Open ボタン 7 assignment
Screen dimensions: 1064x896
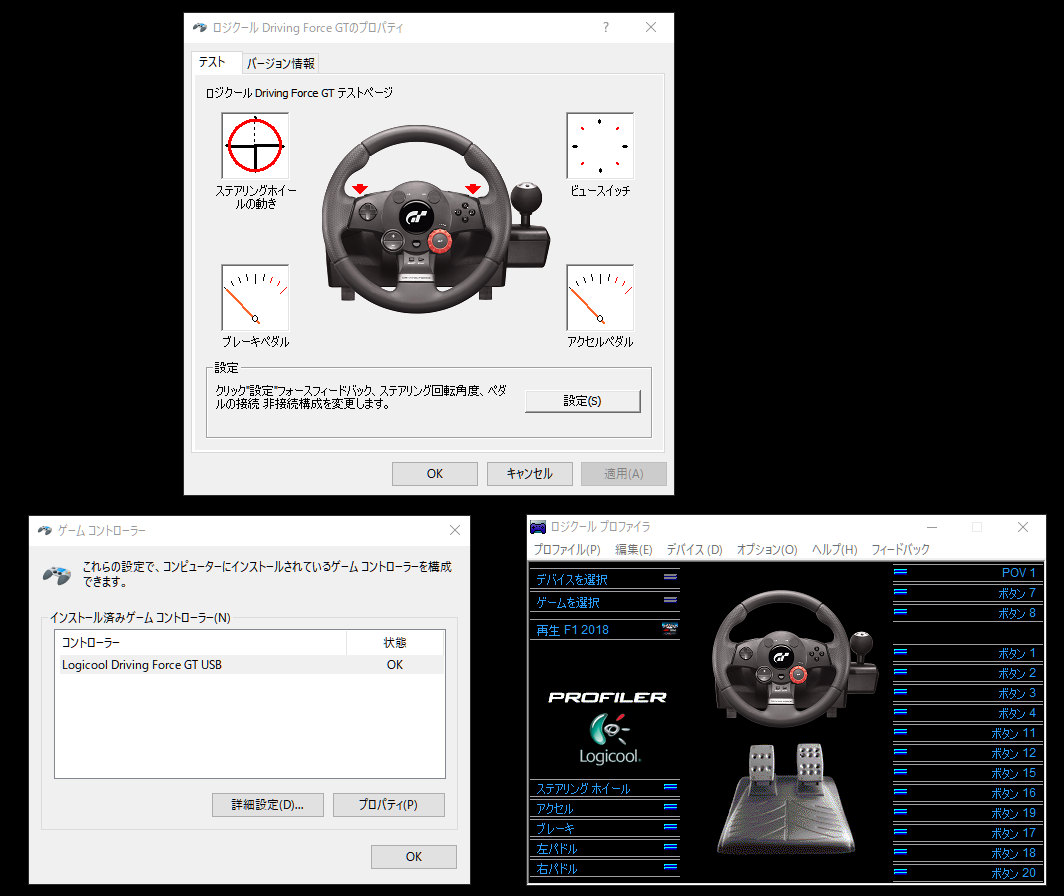pos(968,593)
